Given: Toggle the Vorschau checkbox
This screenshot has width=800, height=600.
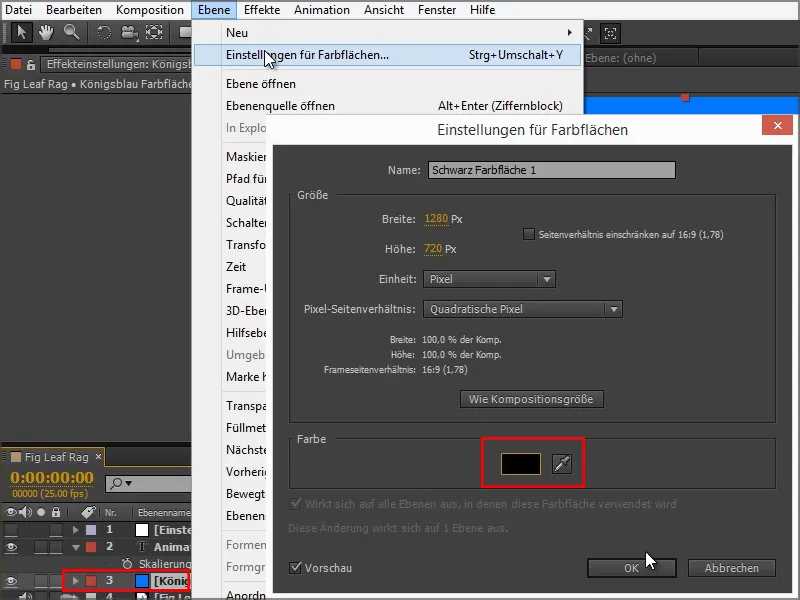Looking at the screenshot, I should coord(295,567).
